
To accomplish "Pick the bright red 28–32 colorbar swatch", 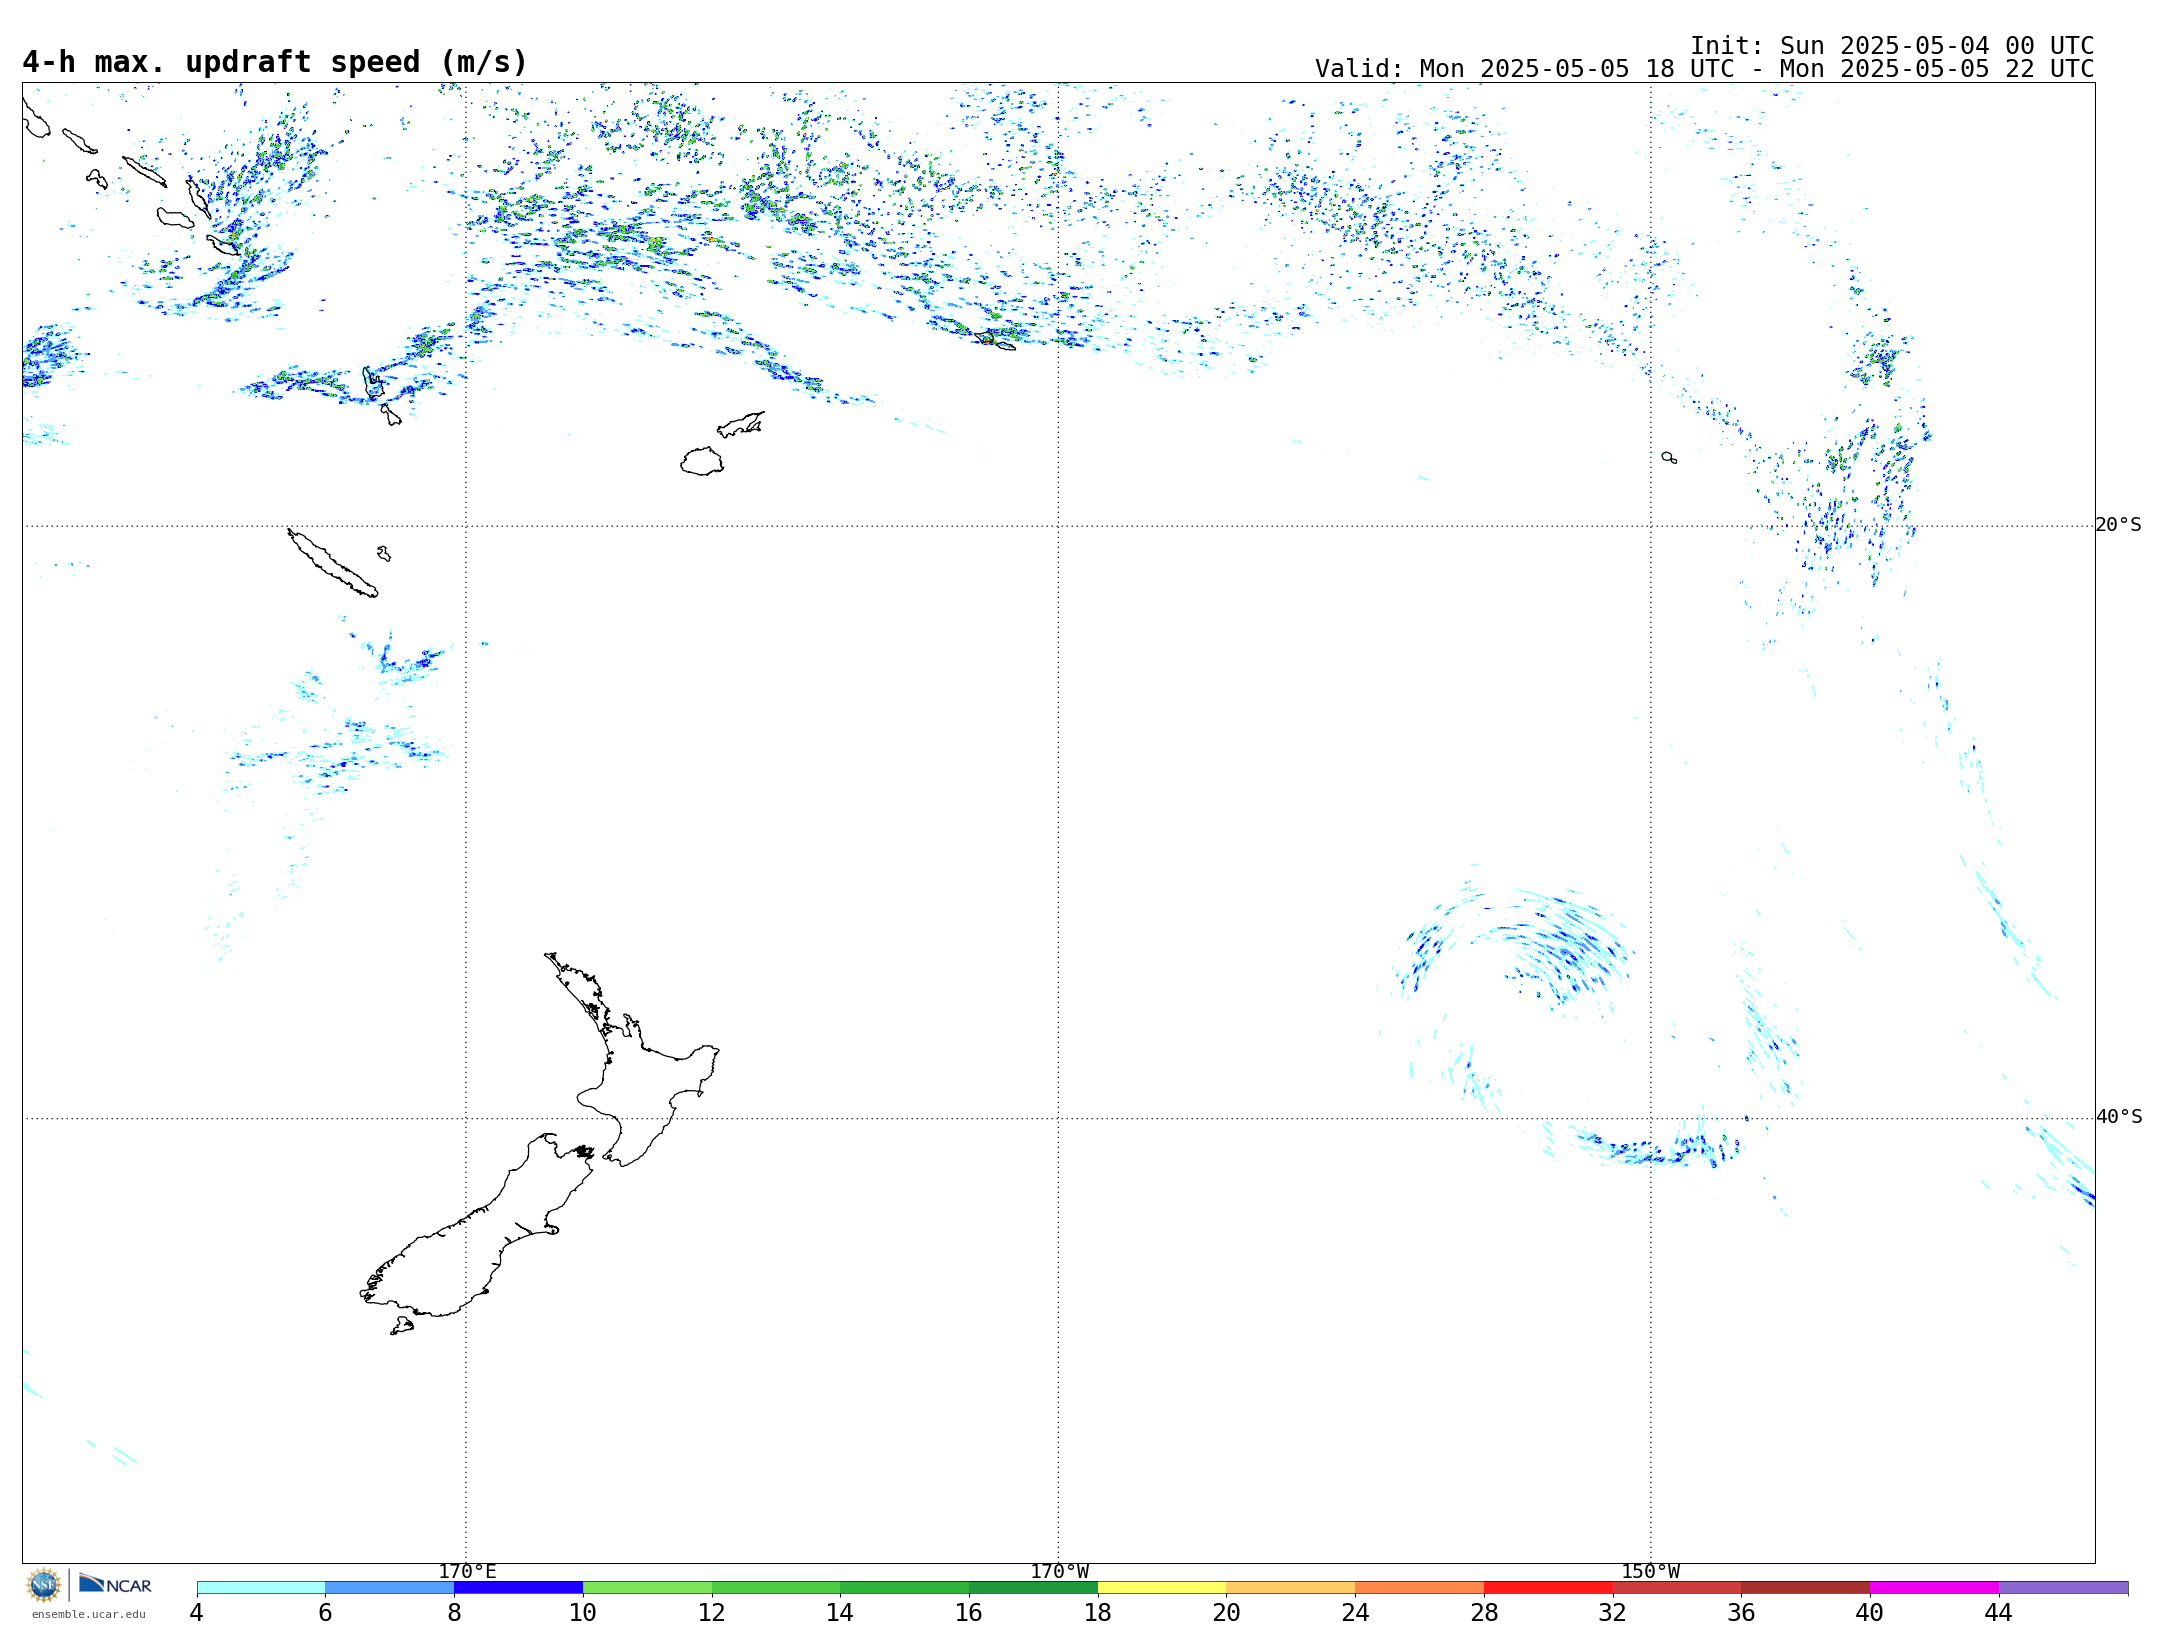I will pos(1549,1588).
